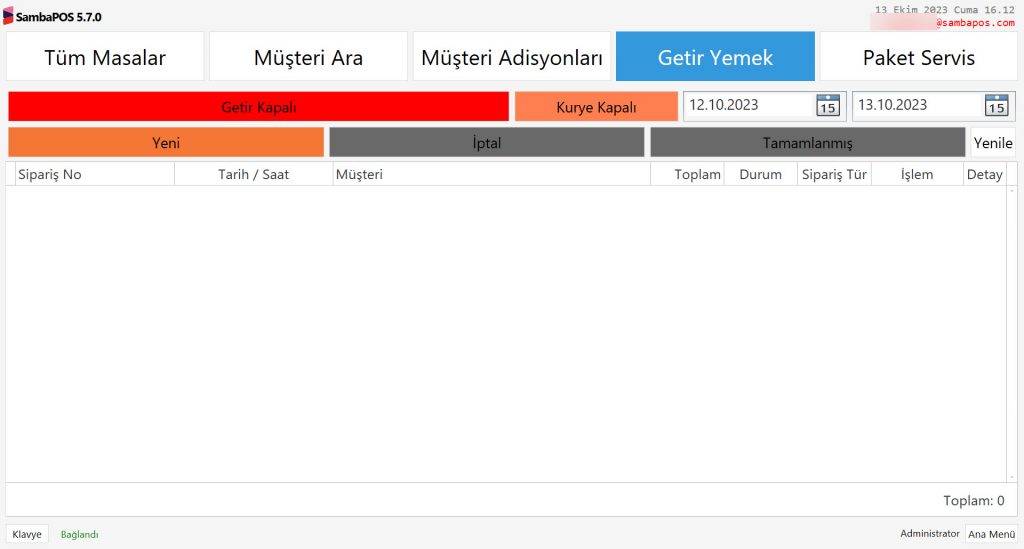The image size is (1024, 549).
Task: Show Tamamlanmış orders filter
Action: (x=807, y=142)
